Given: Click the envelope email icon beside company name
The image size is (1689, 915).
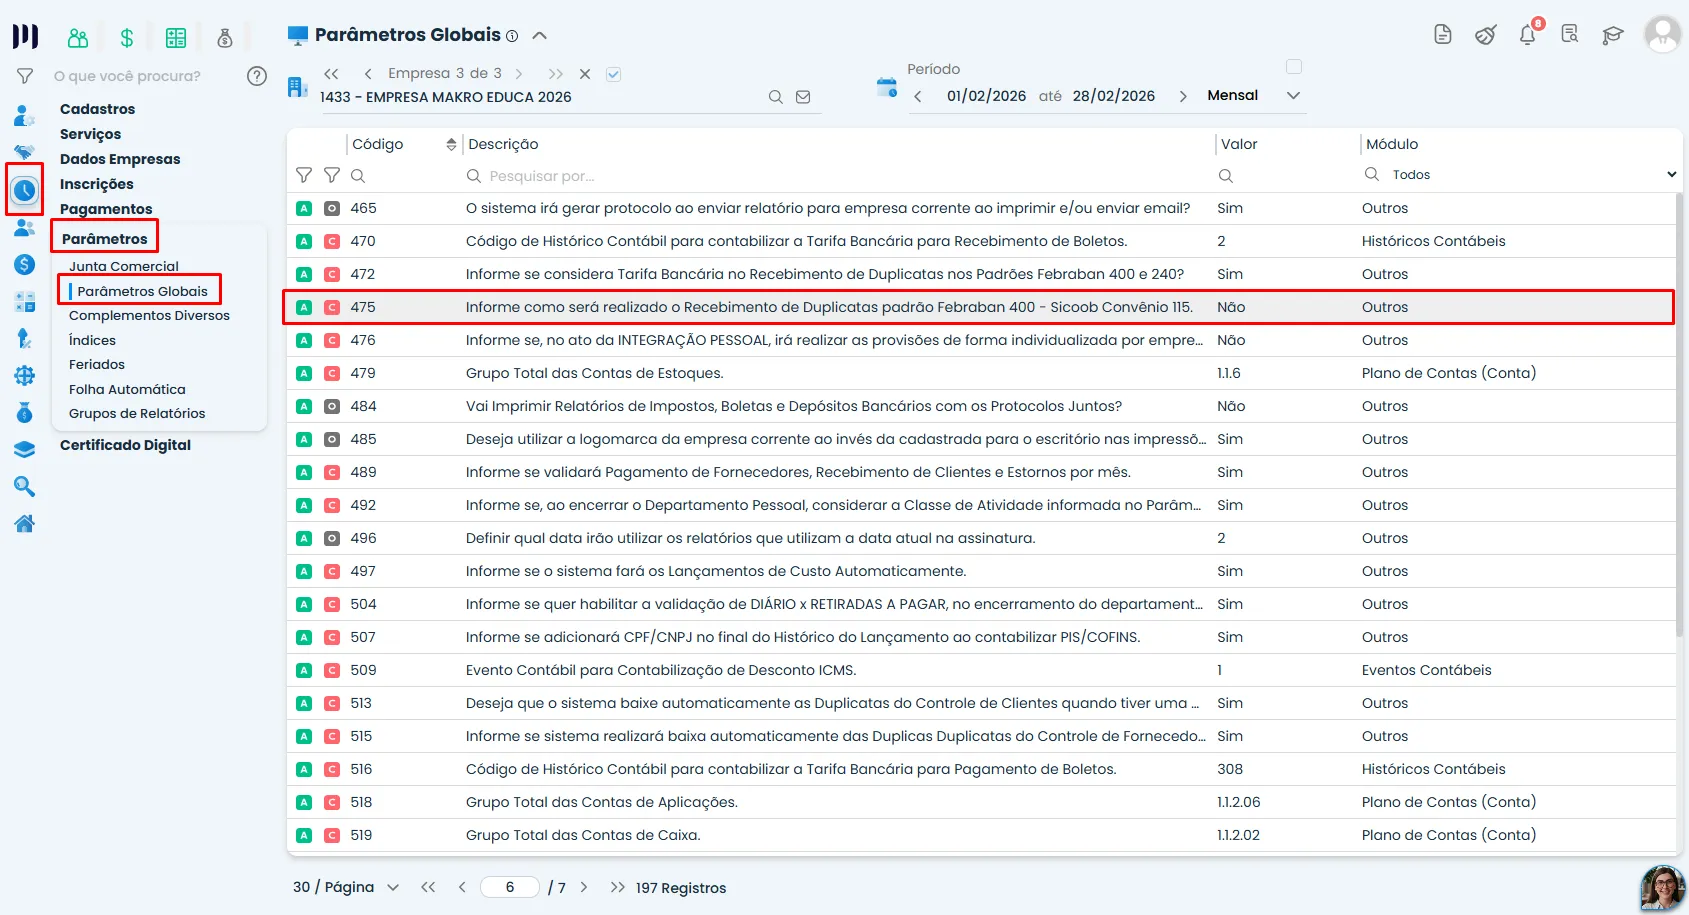Looking at the screenshot, I should coord(803,97).
